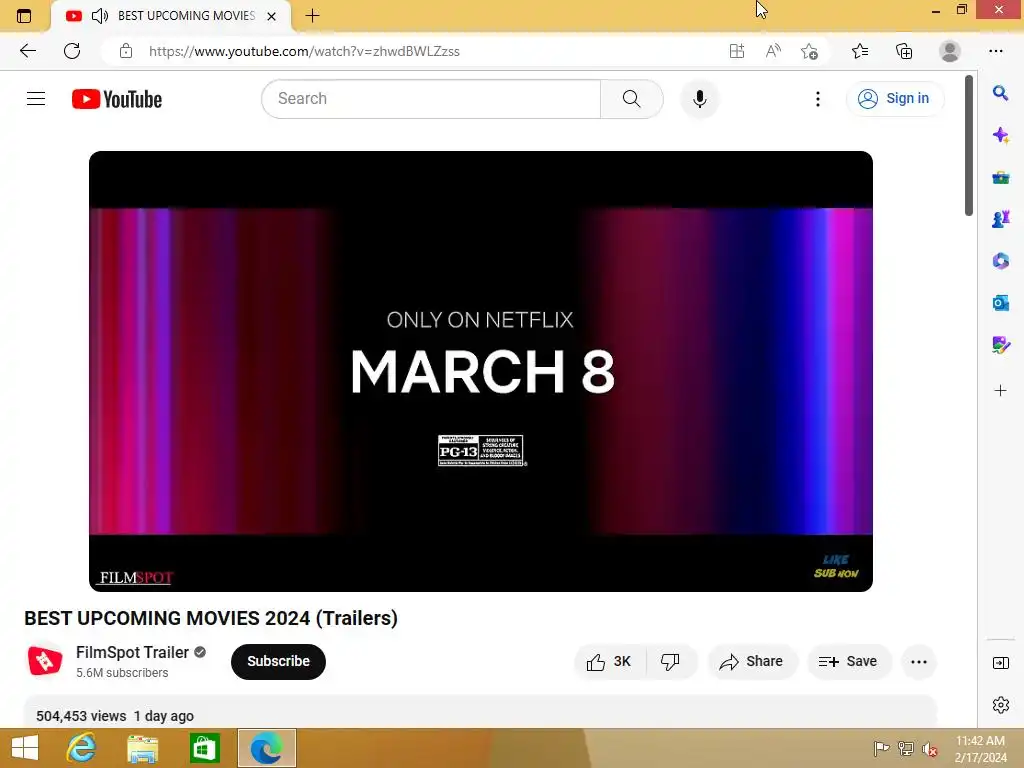Save video to a playlist
Image resolution: width=1024 pixels, height=768 pixels.
(x=848, y=662)
